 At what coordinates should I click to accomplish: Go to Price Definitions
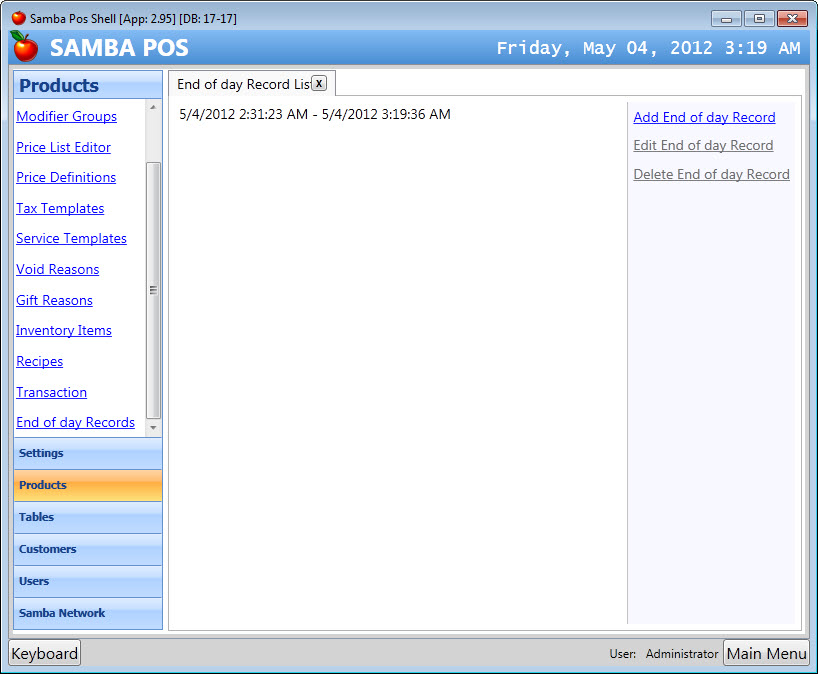click(x=66, y=177)
